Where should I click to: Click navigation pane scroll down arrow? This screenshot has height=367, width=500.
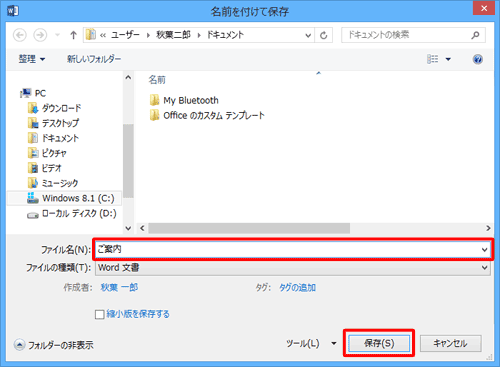coord(128,228)
